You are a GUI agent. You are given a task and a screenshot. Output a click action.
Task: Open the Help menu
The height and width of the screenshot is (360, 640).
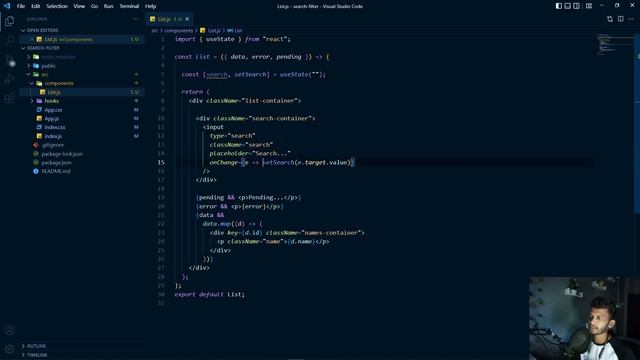[151, 6]
